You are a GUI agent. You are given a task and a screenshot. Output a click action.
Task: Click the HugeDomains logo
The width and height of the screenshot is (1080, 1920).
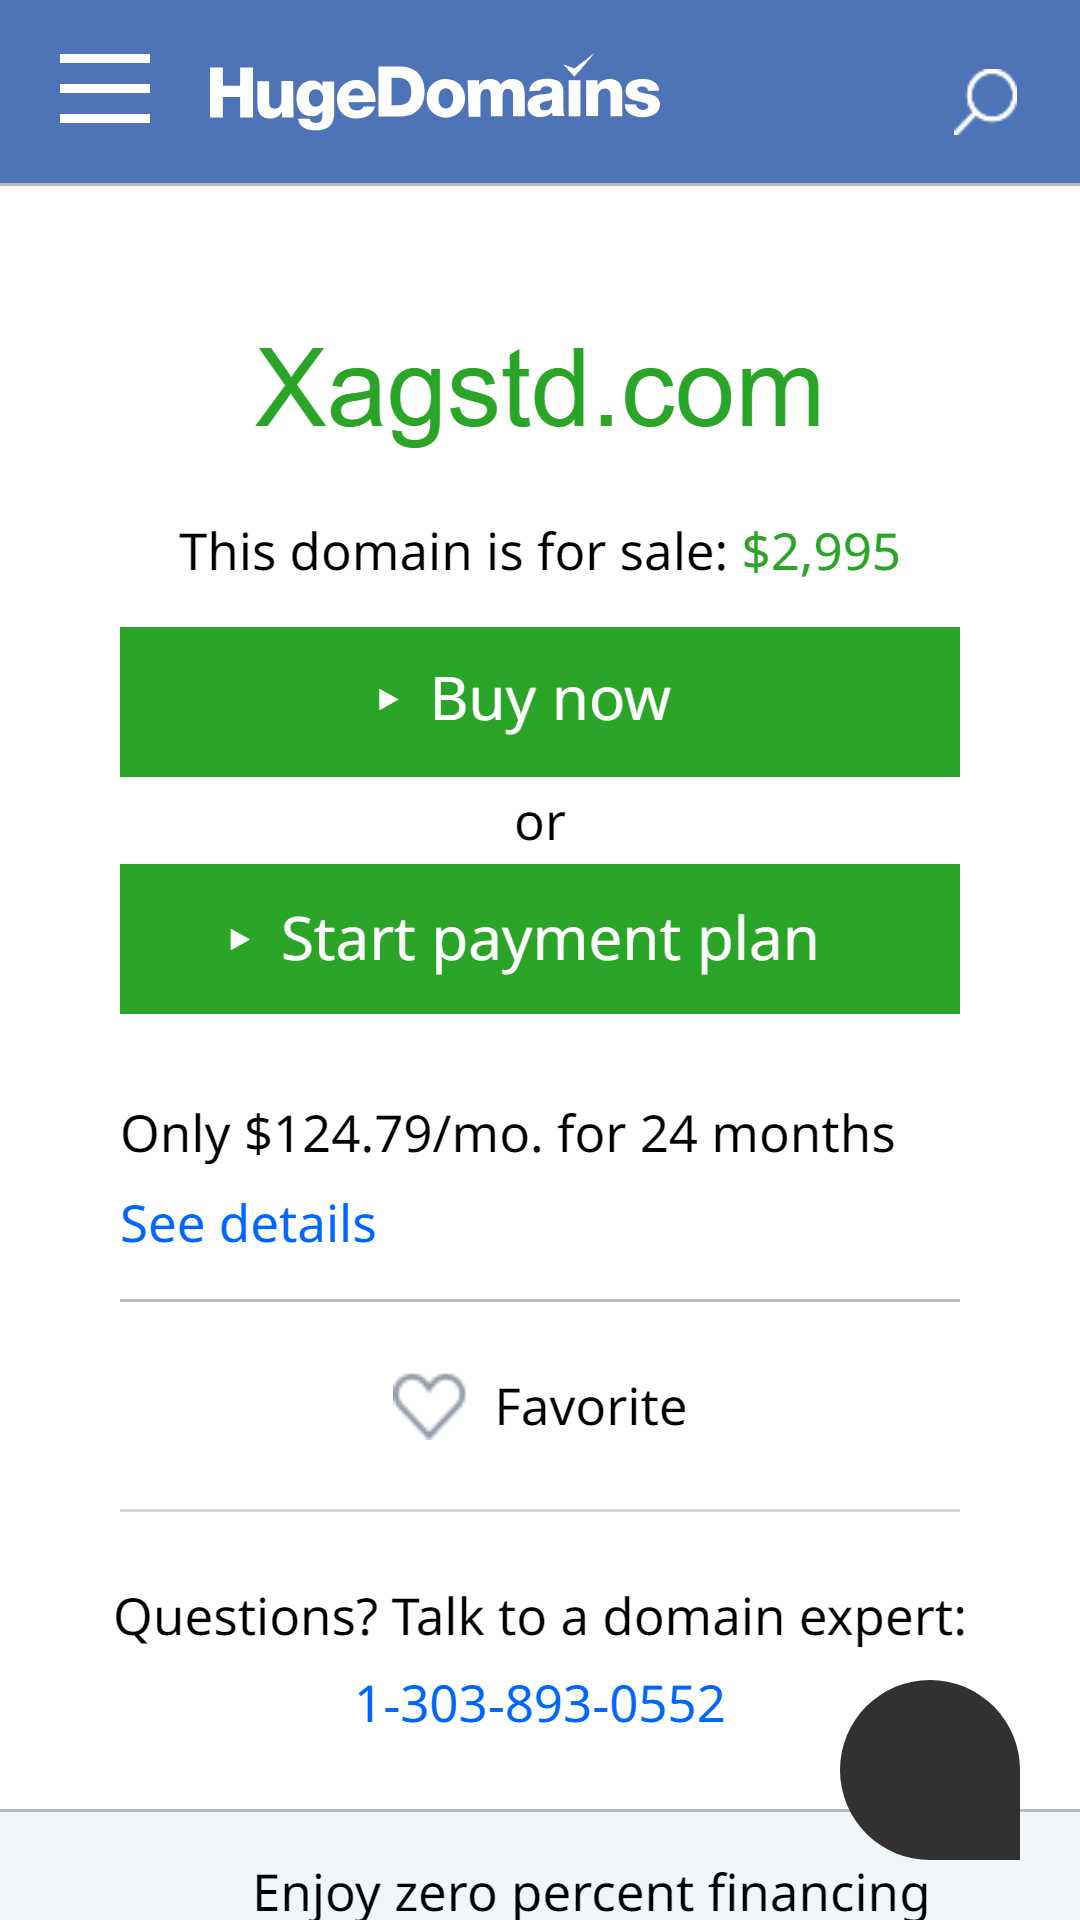[x=434, y=93]
